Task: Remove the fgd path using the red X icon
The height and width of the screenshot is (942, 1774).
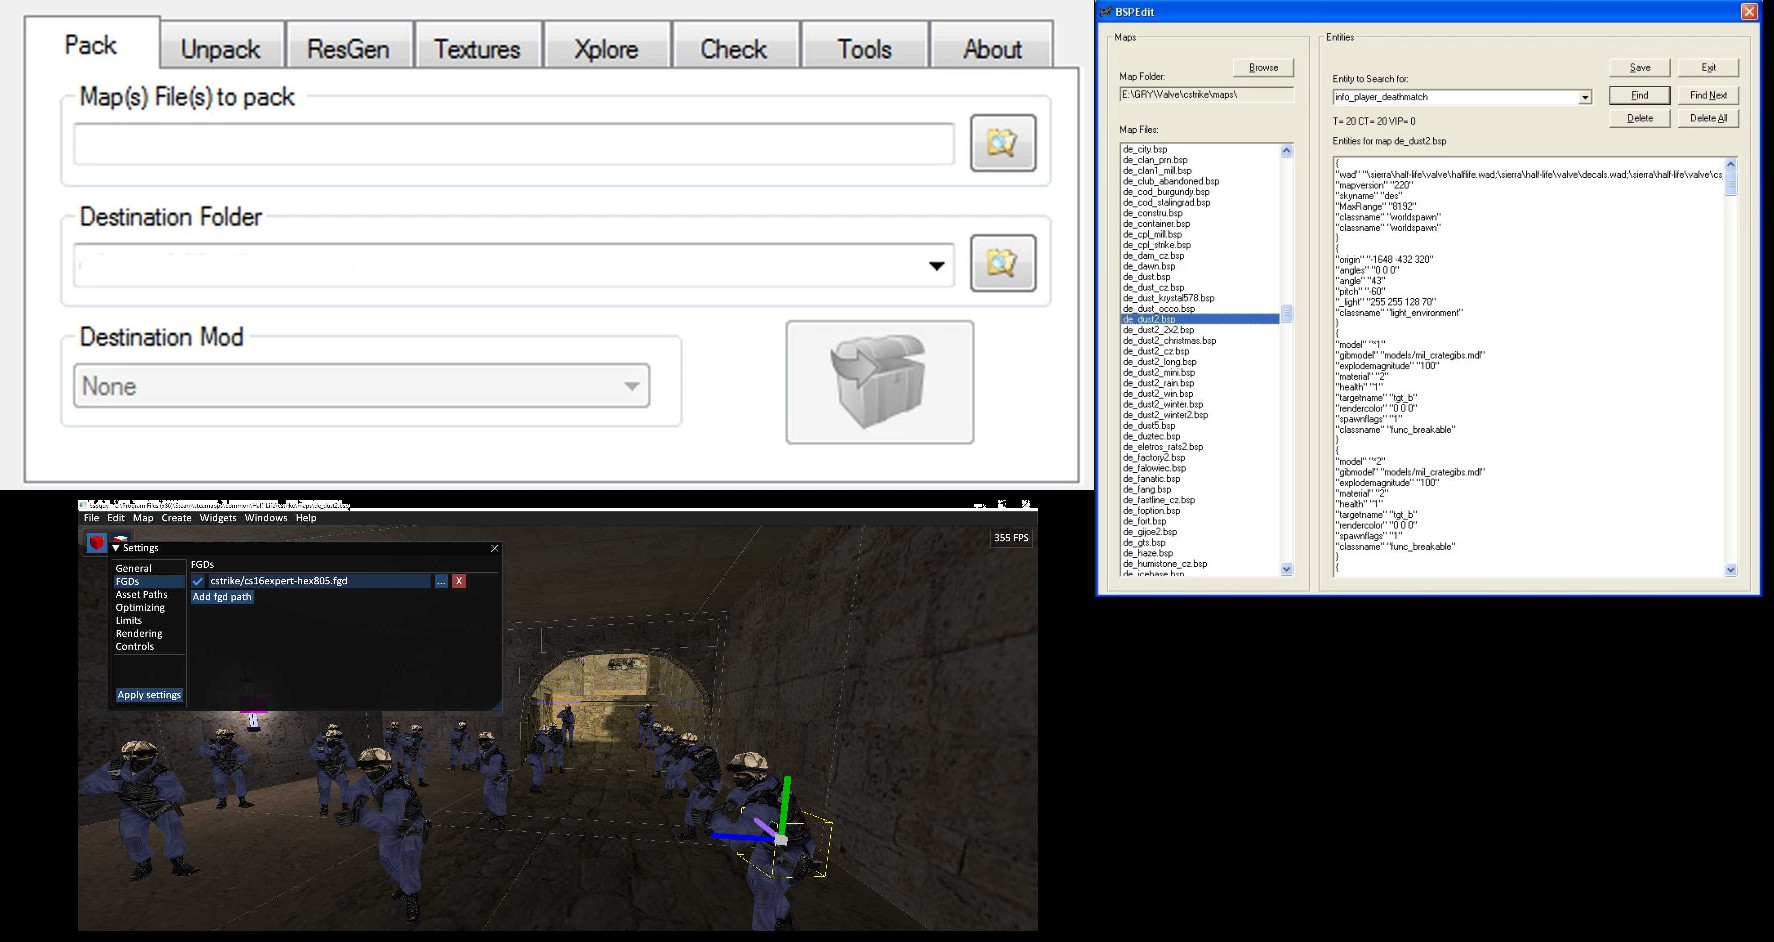Action: [x=459, y=582]
